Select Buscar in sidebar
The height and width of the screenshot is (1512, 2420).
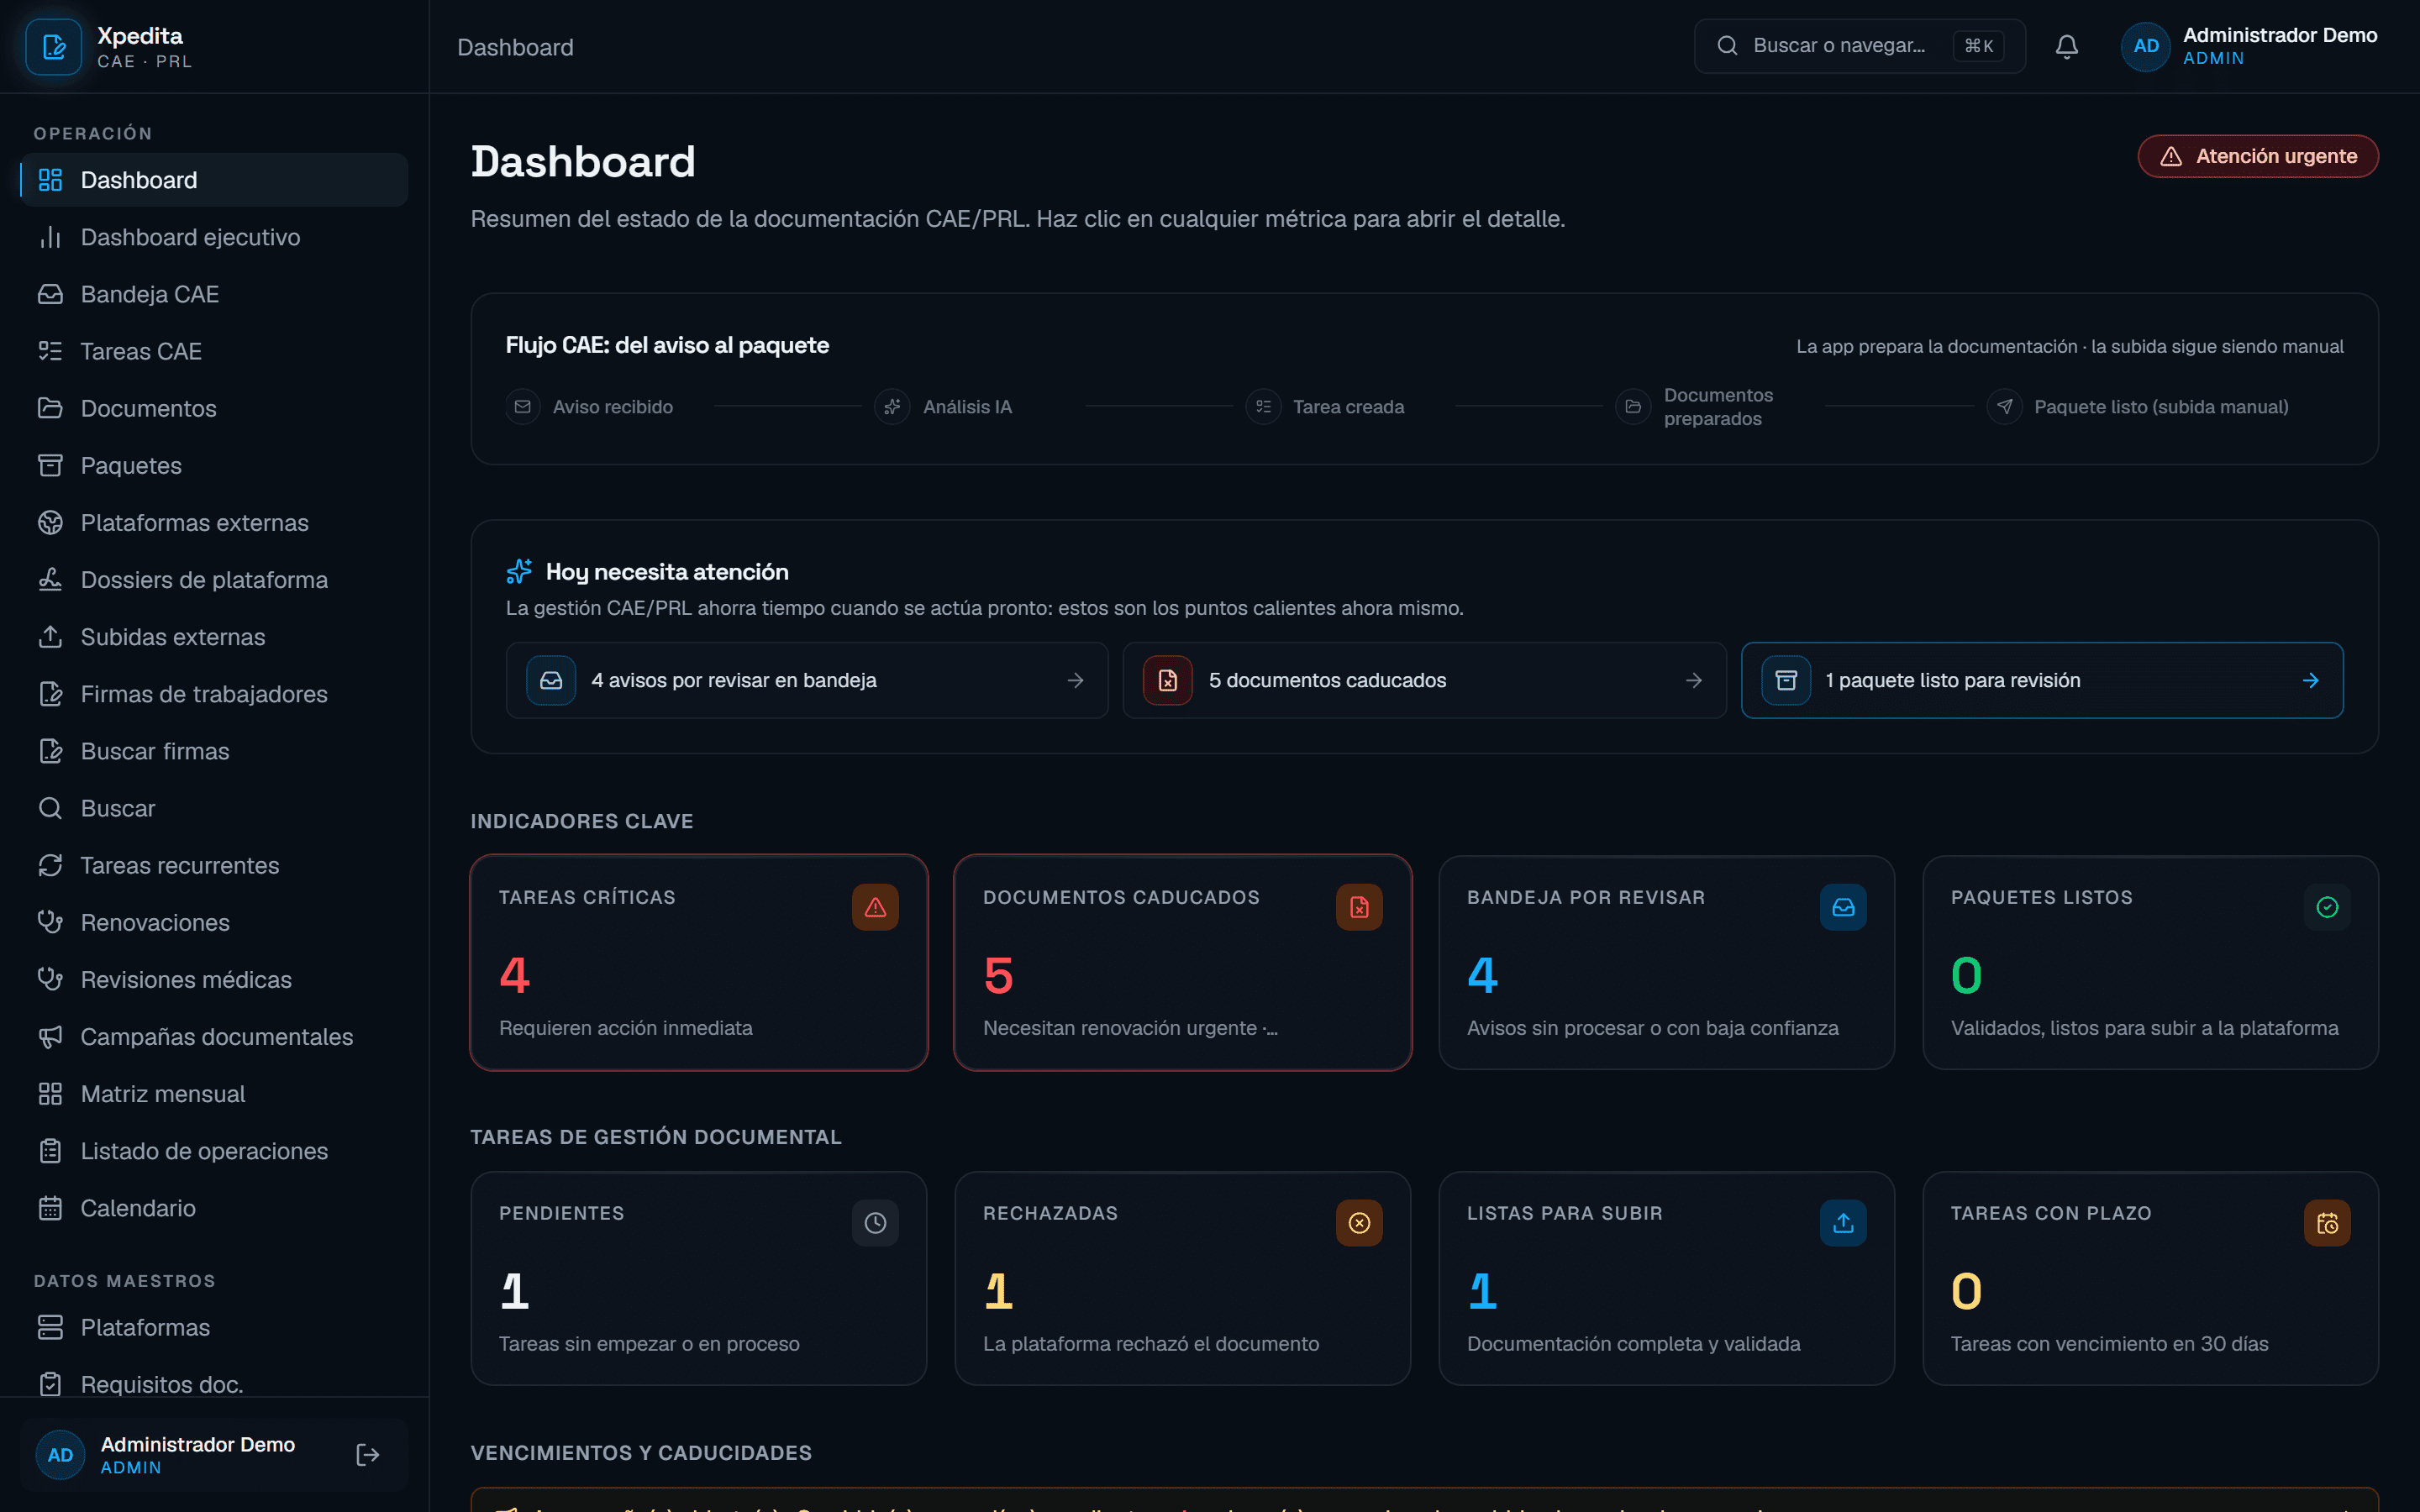pos(214,808)
